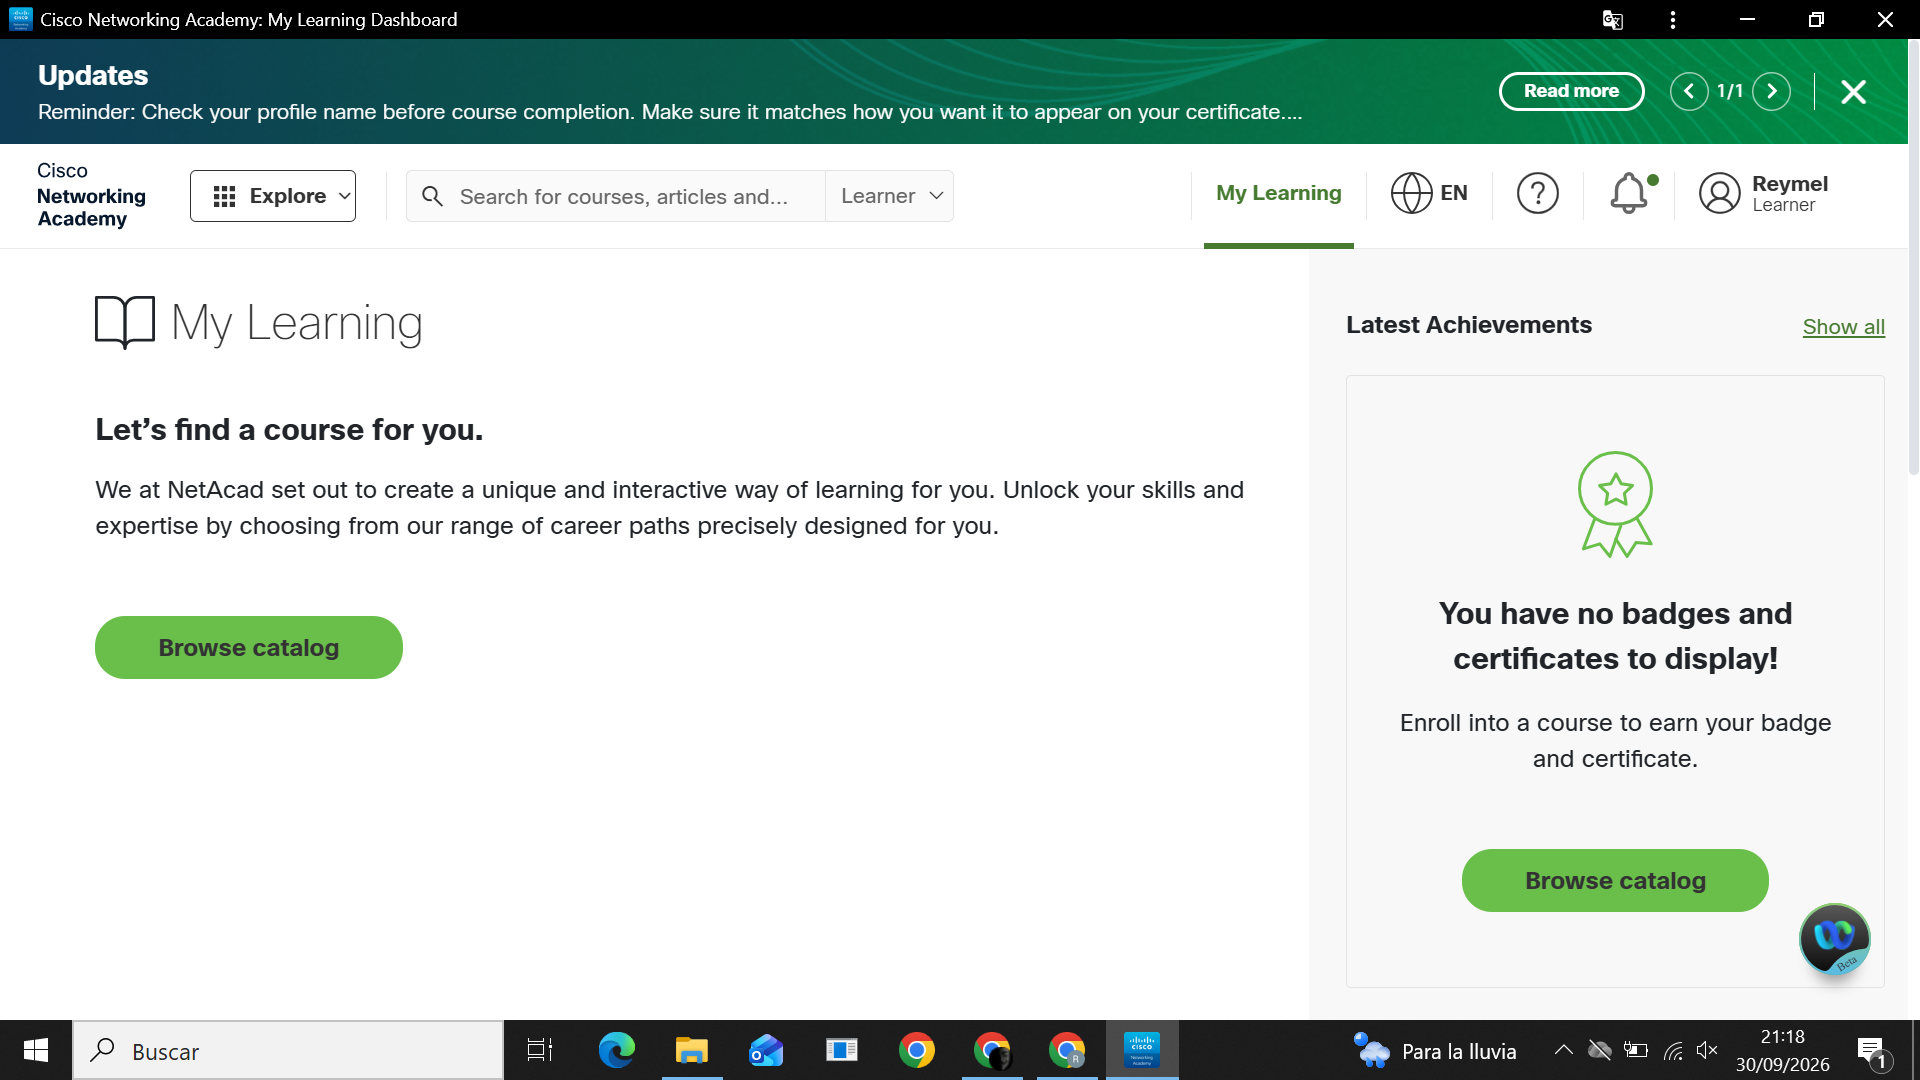1920x1080 pixels.
Task: Open the Windows Start menu
Action: [x=36, y=1050]
